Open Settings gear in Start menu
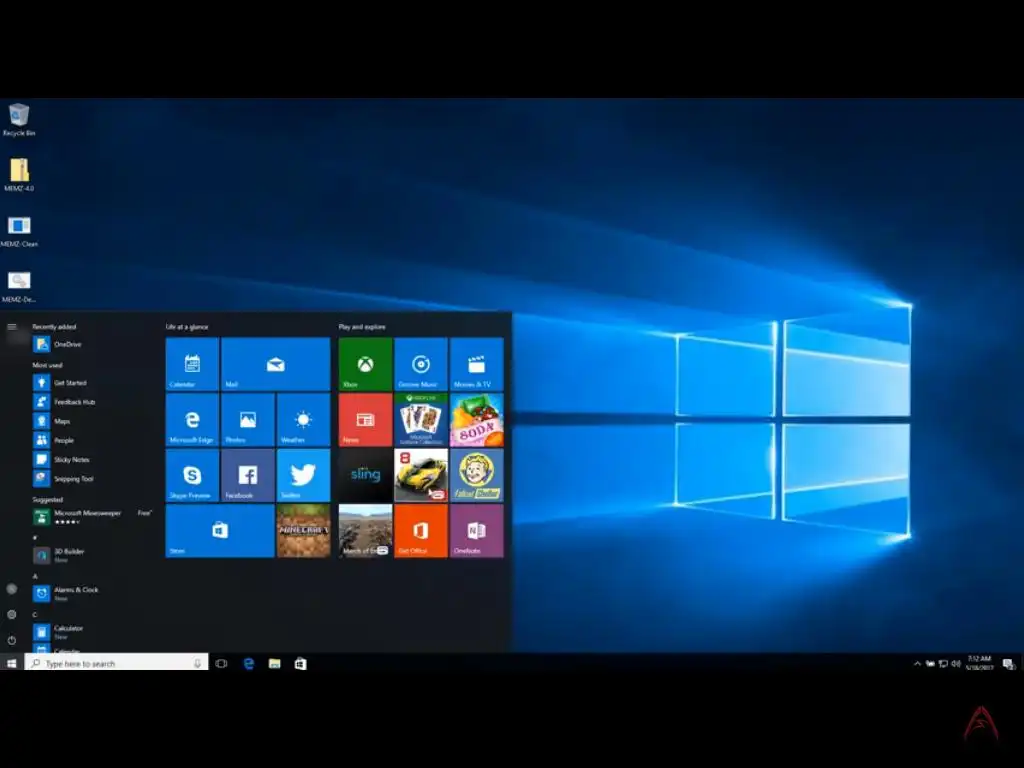 click(12, 615)
